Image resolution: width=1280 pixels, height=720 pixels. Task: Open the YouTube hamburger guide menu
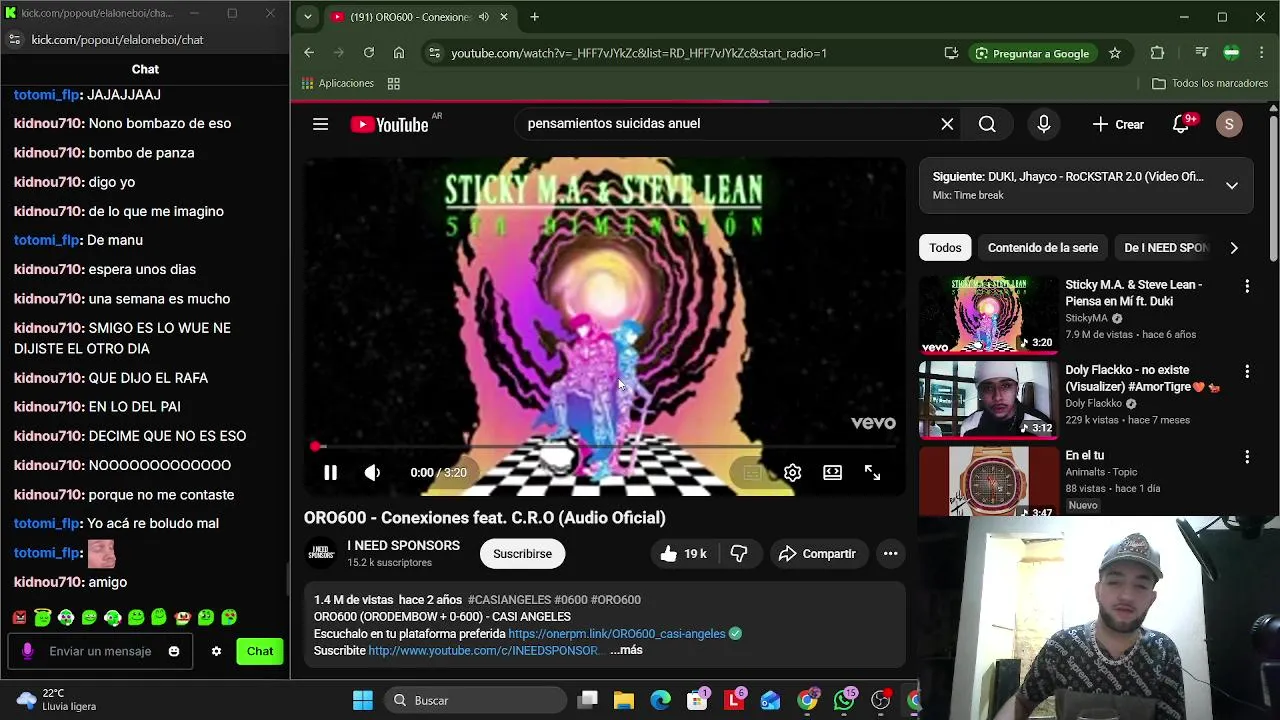[320, 124]
